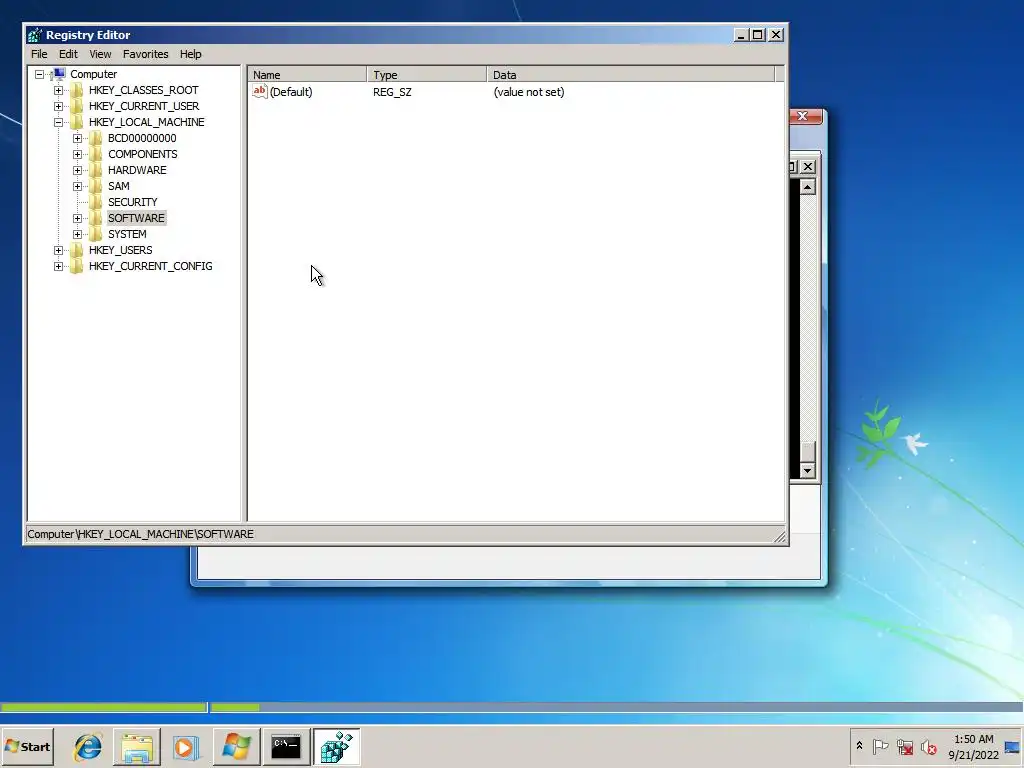
Task: Click HKEY_CURRENT_USER folder icon
Action: coord(76,106)
